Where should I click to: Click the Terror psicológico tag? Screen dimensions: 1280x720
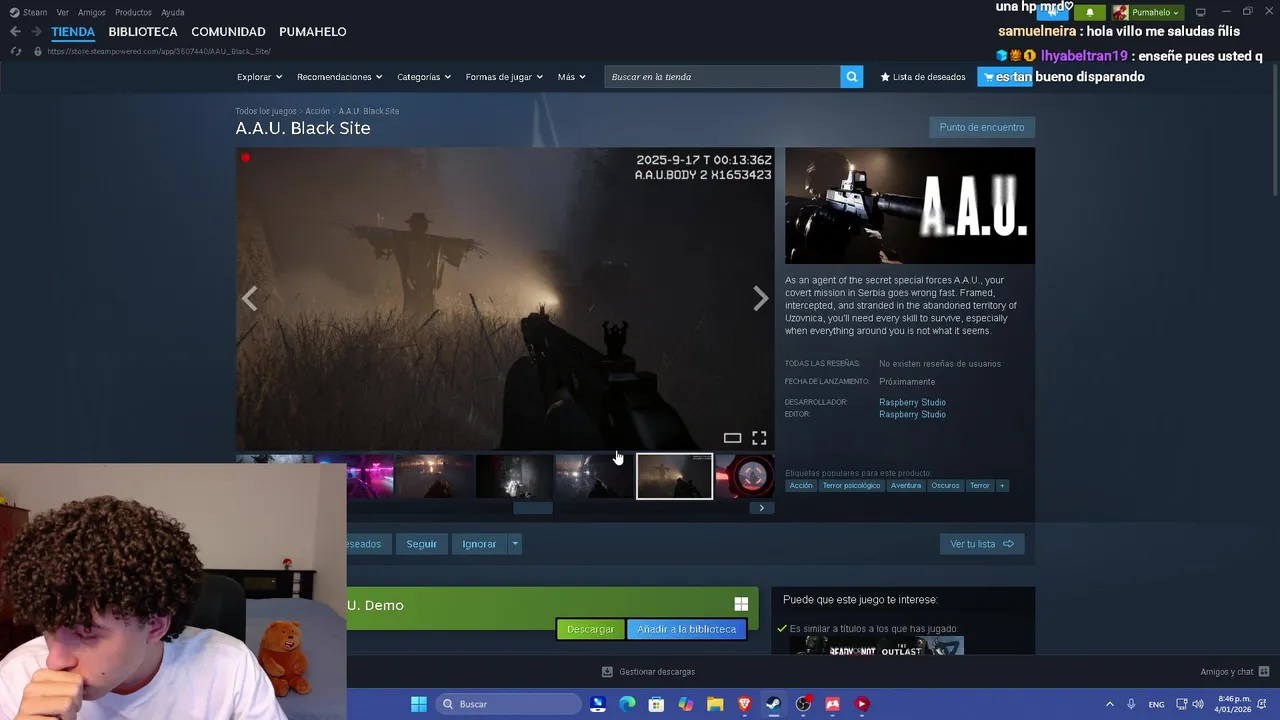(x=851, y=486)
